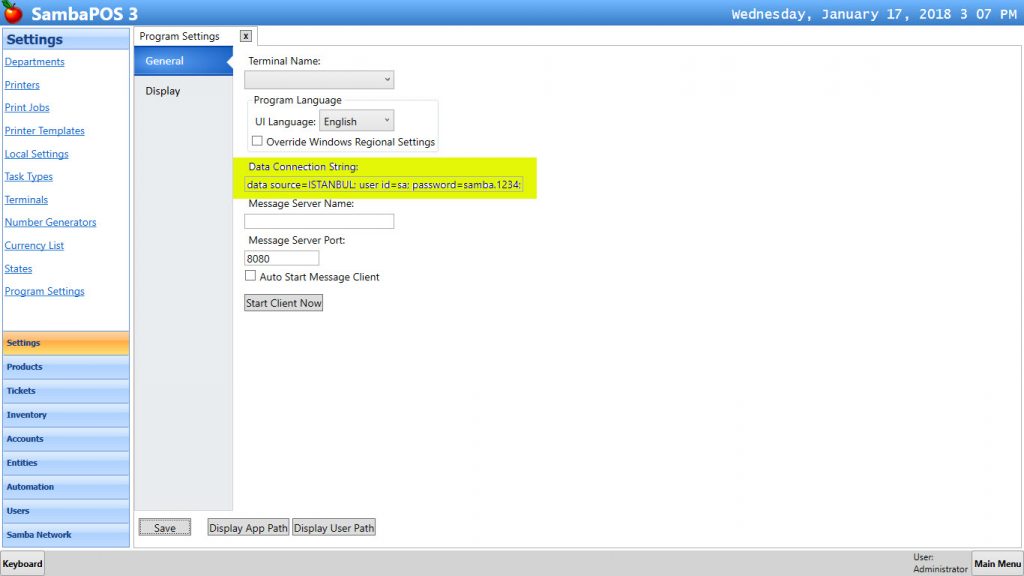Select the Settings navigation section

[x=65, y=343]
